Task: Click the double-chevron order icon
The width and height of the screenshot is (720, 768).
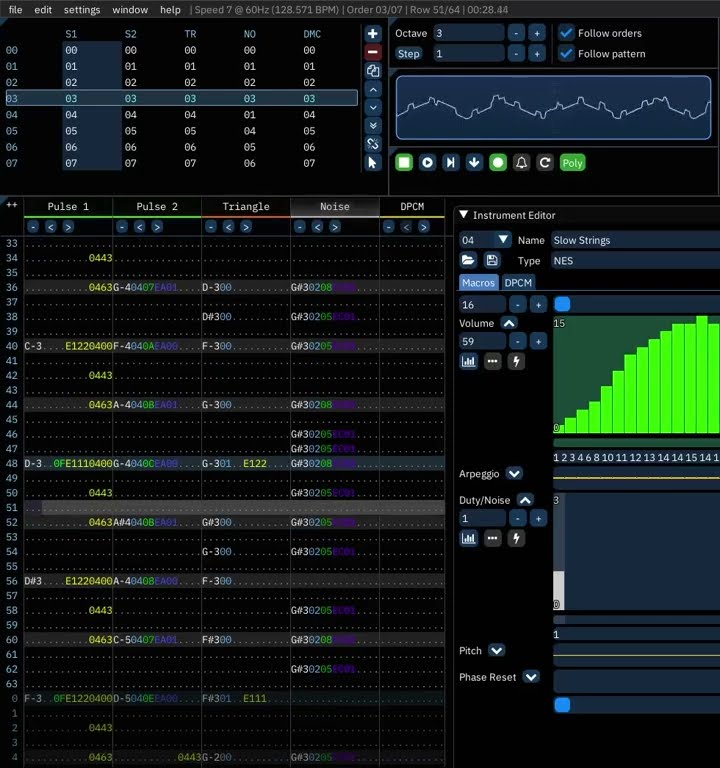Action: (x=373, y=125)
